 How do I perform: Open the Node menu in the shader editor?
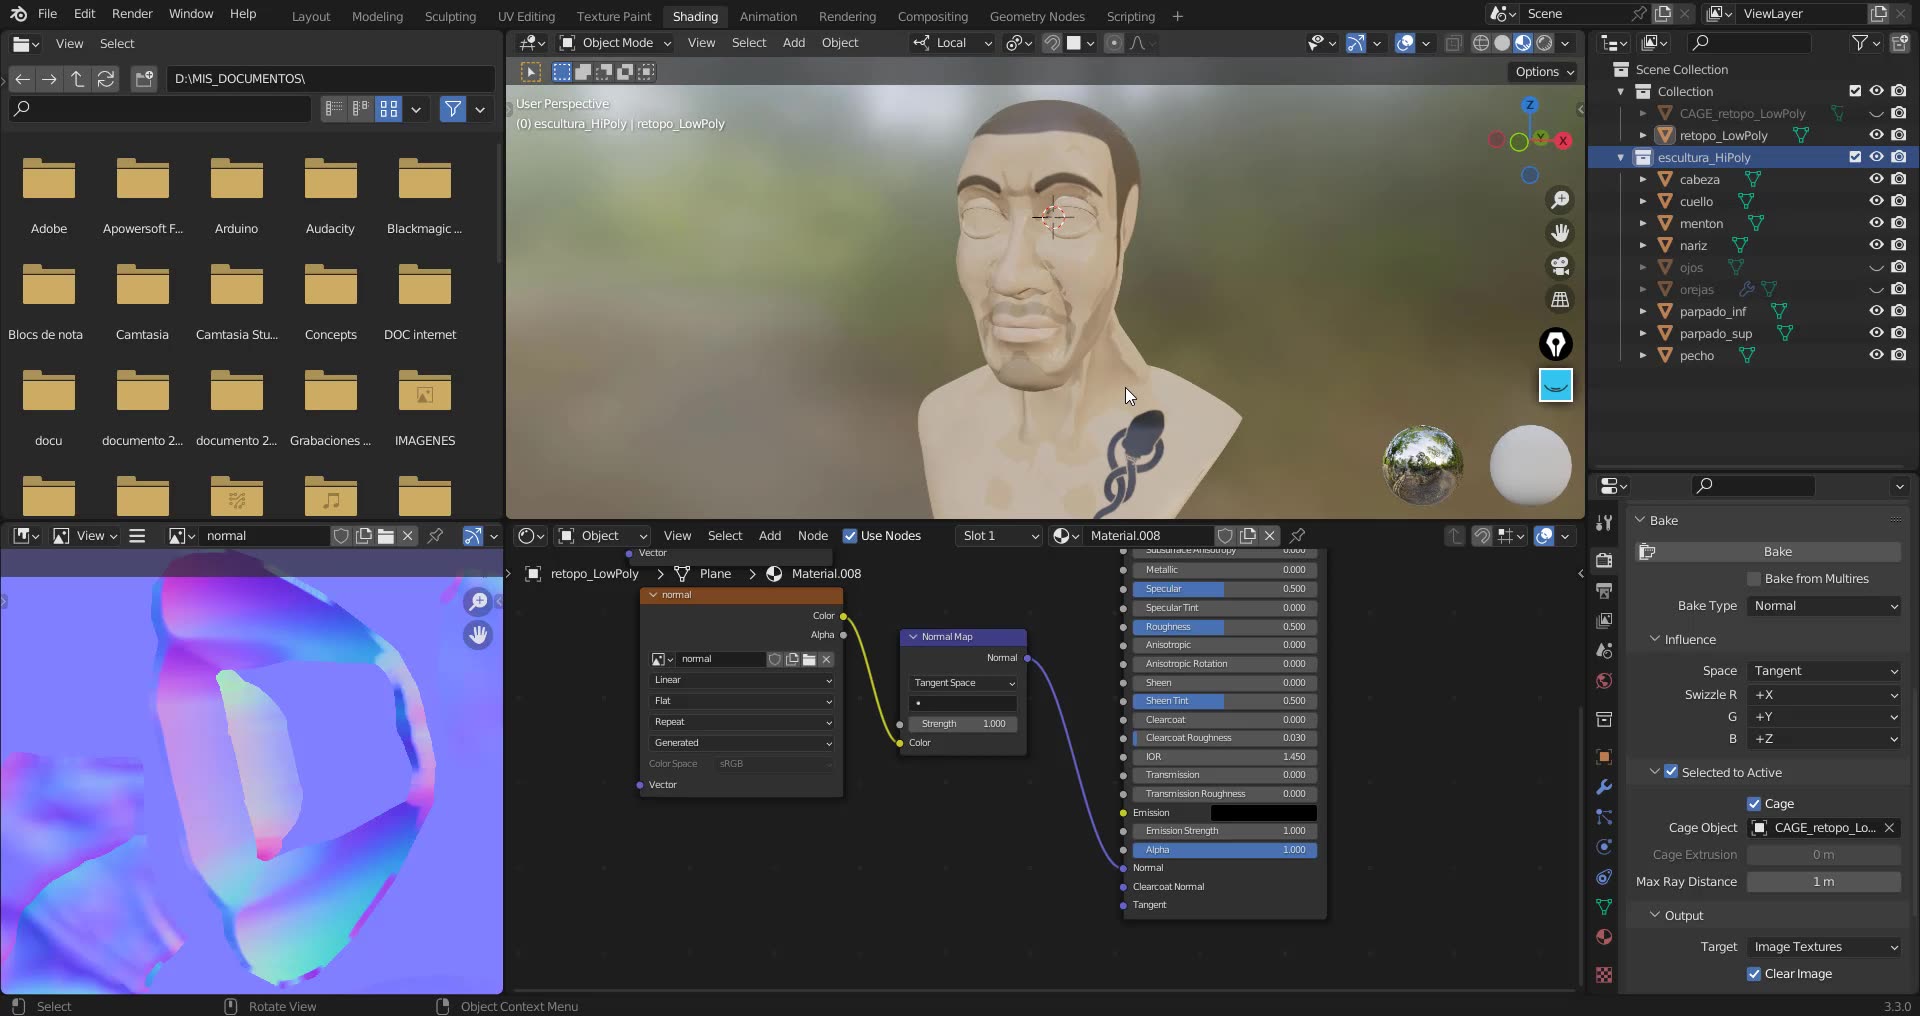813,536
